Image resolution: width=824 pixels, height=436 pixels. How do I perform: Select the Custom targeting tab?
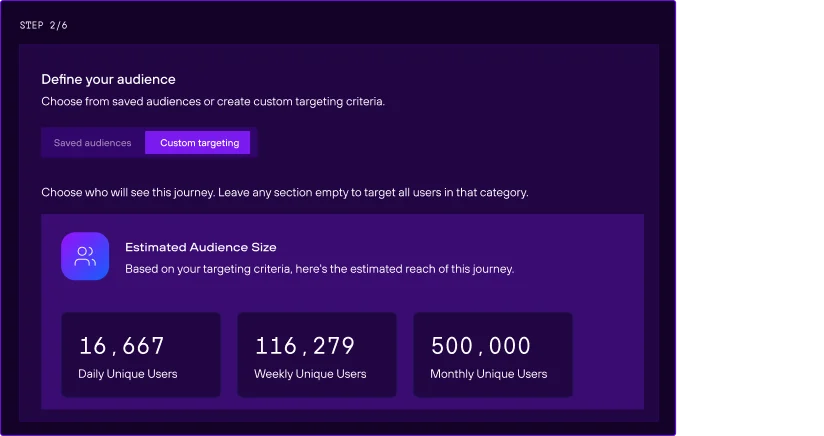click(x=199, y=143)
